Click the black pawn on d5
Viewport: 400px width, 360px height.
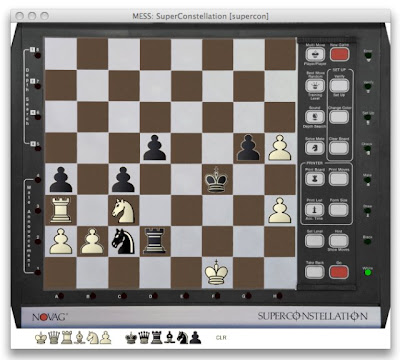pos(155,148)
